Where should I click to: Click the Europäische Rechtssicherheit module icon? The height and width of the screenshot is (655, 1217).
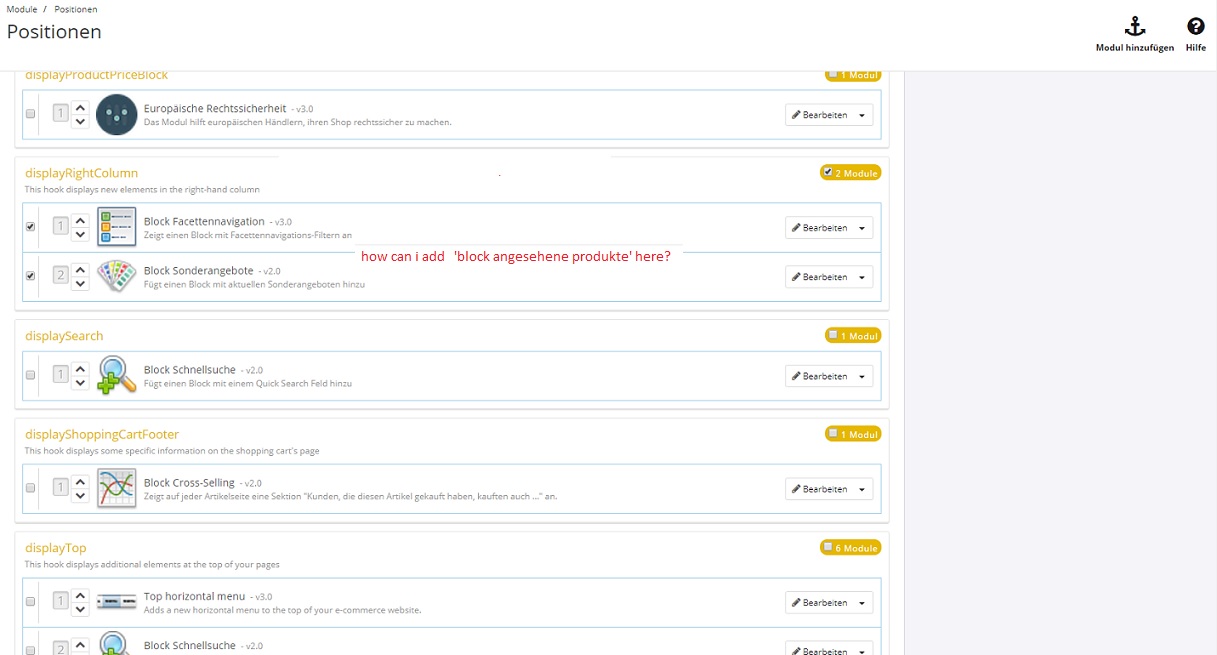(116, 114)
